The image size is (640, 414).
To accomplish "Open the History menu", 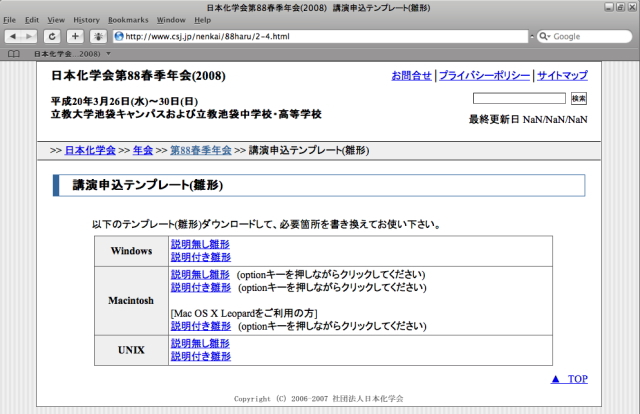I will (86, 20).
